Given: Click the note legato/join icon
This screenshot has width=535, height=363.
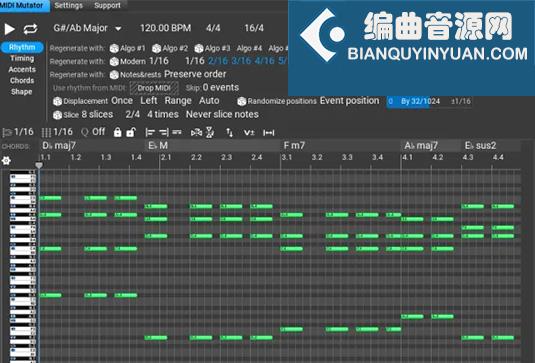Looking at the screenshot, I should coord(177,132).
